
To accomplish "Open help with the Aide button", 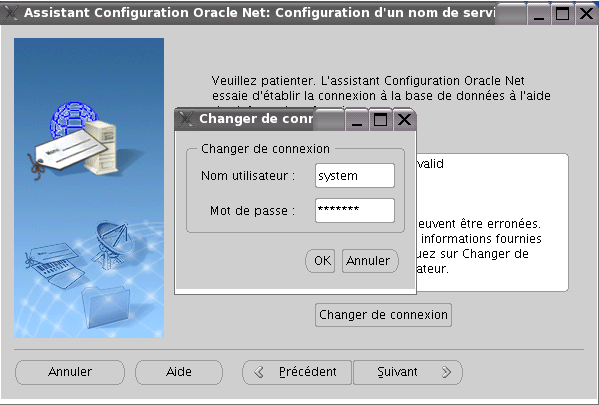I will (179, 372).
